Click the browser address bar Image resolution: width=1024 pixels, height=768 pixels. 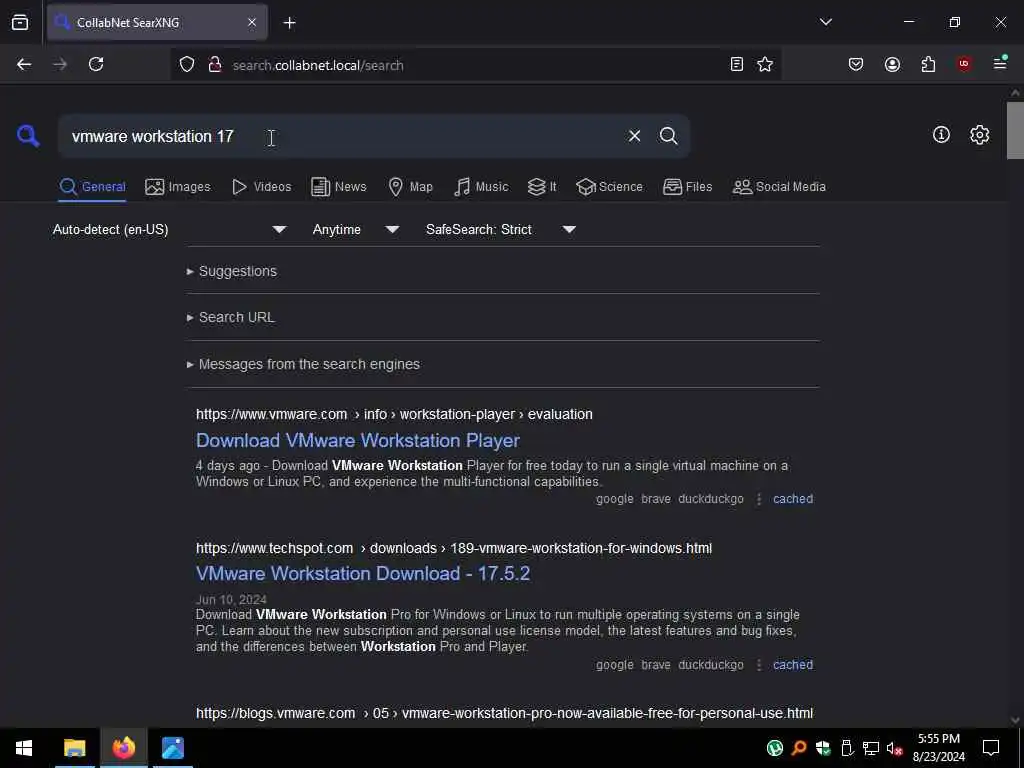tap(477, 65)
